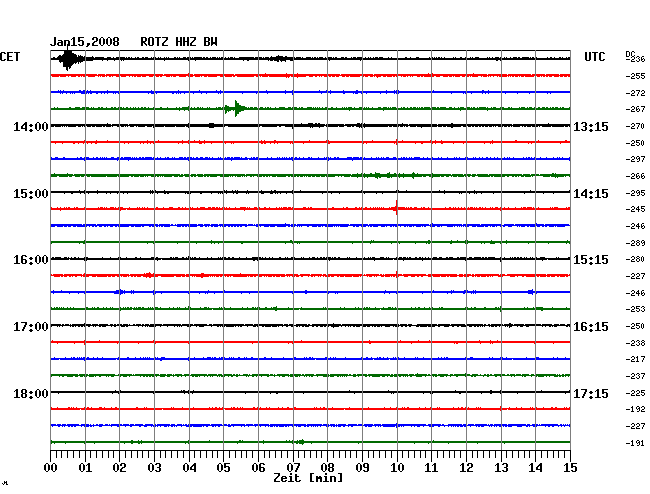Click the DC offset value -289

[635, 243]
